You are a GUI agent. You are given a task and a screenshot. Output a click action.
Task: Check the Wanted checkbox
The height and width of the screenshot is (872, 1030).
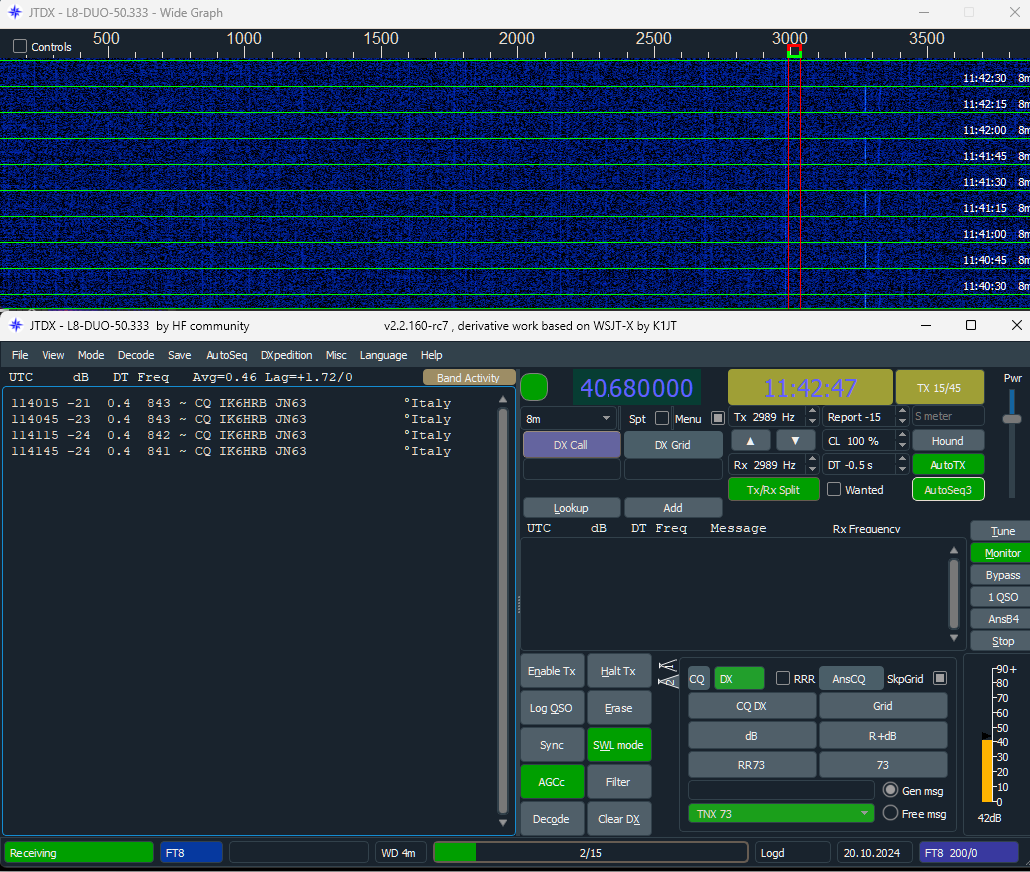[834, 489]
